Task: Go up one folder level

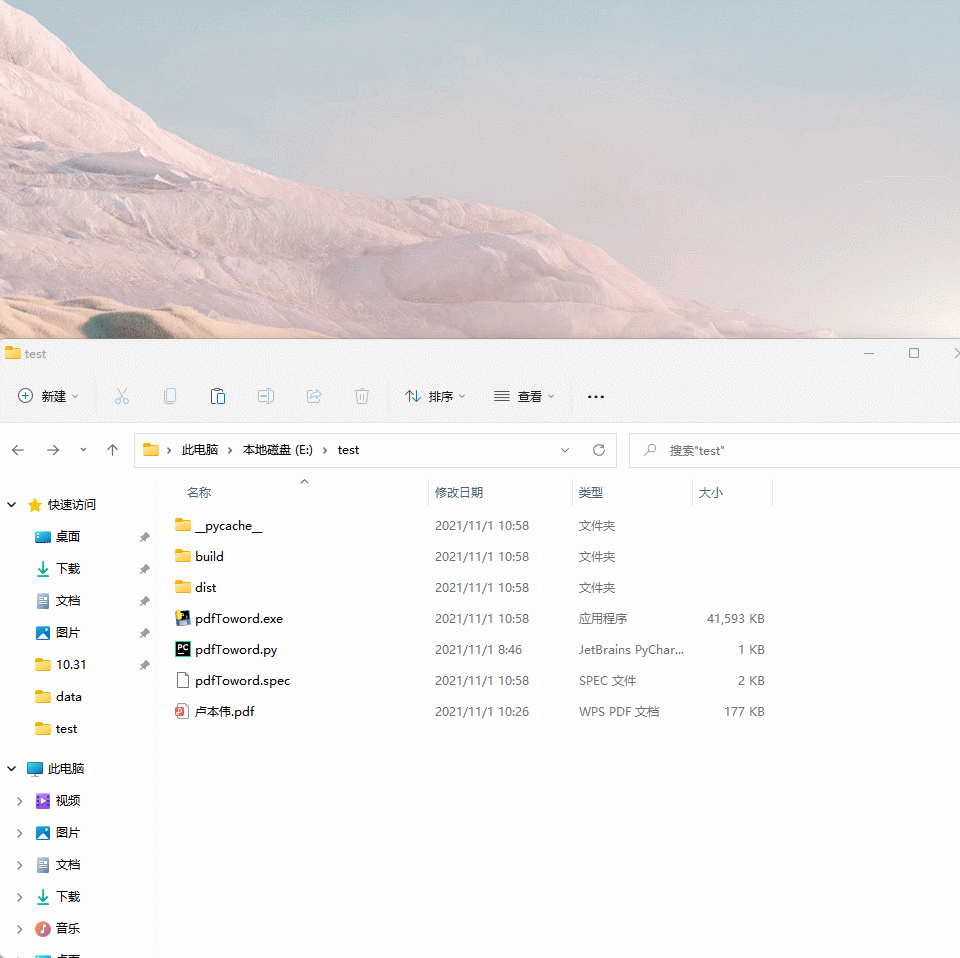Action: point(113,451)
